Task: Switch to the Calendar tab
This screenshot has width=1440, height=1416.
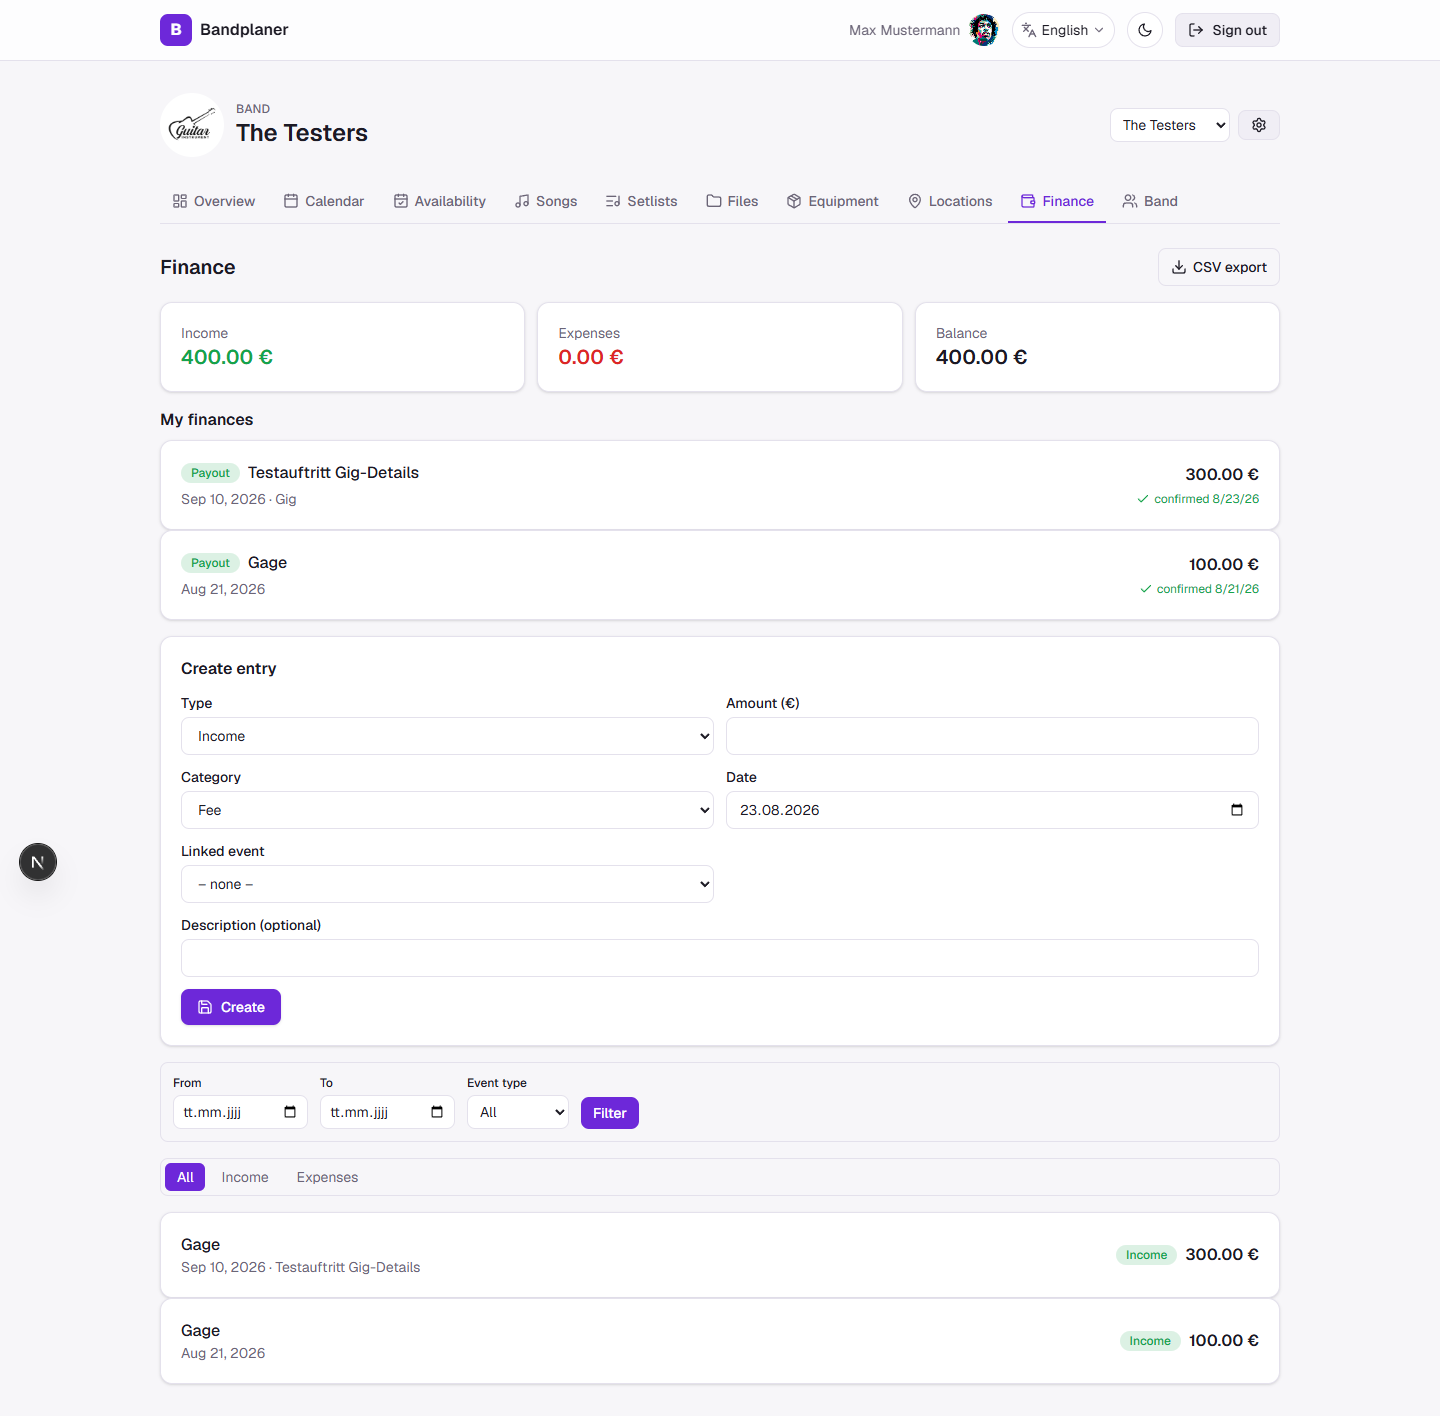Action: 324,201
